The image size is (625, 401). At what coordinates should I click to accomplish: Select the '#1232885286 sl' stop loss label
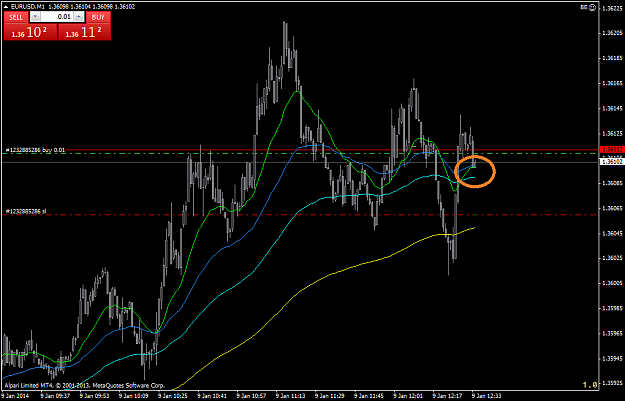click(26, 211)
